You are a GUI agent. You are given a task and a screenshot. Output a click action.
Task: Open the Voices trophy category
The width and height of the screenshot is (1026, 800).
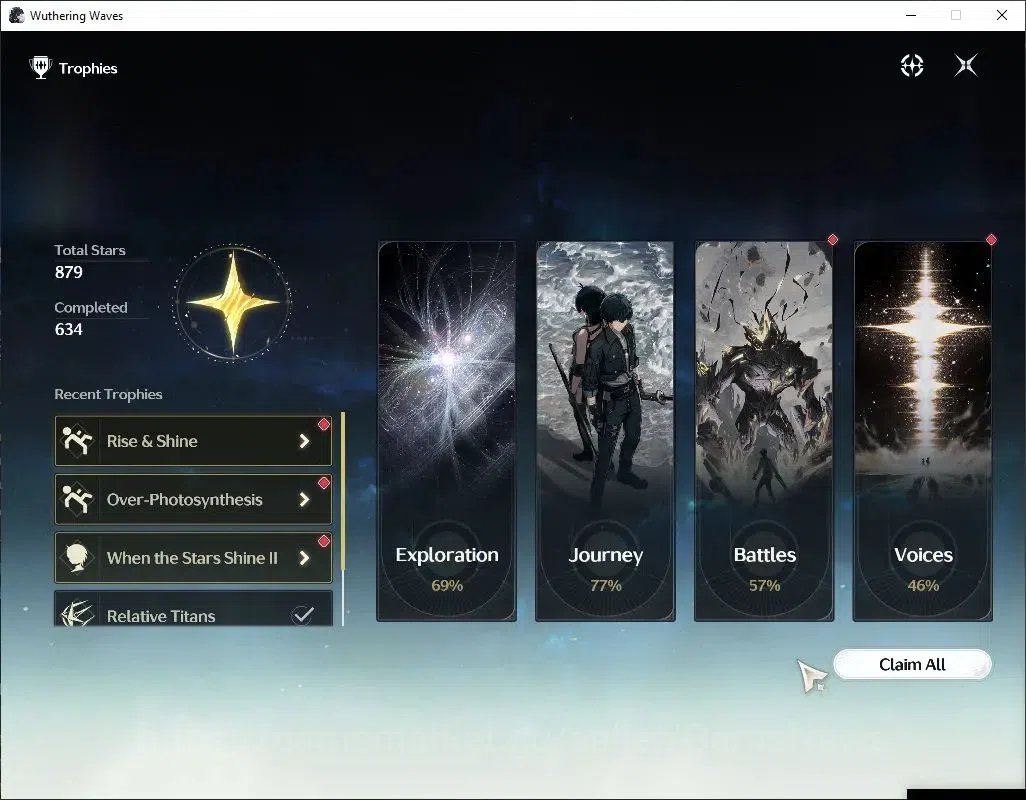923,431
